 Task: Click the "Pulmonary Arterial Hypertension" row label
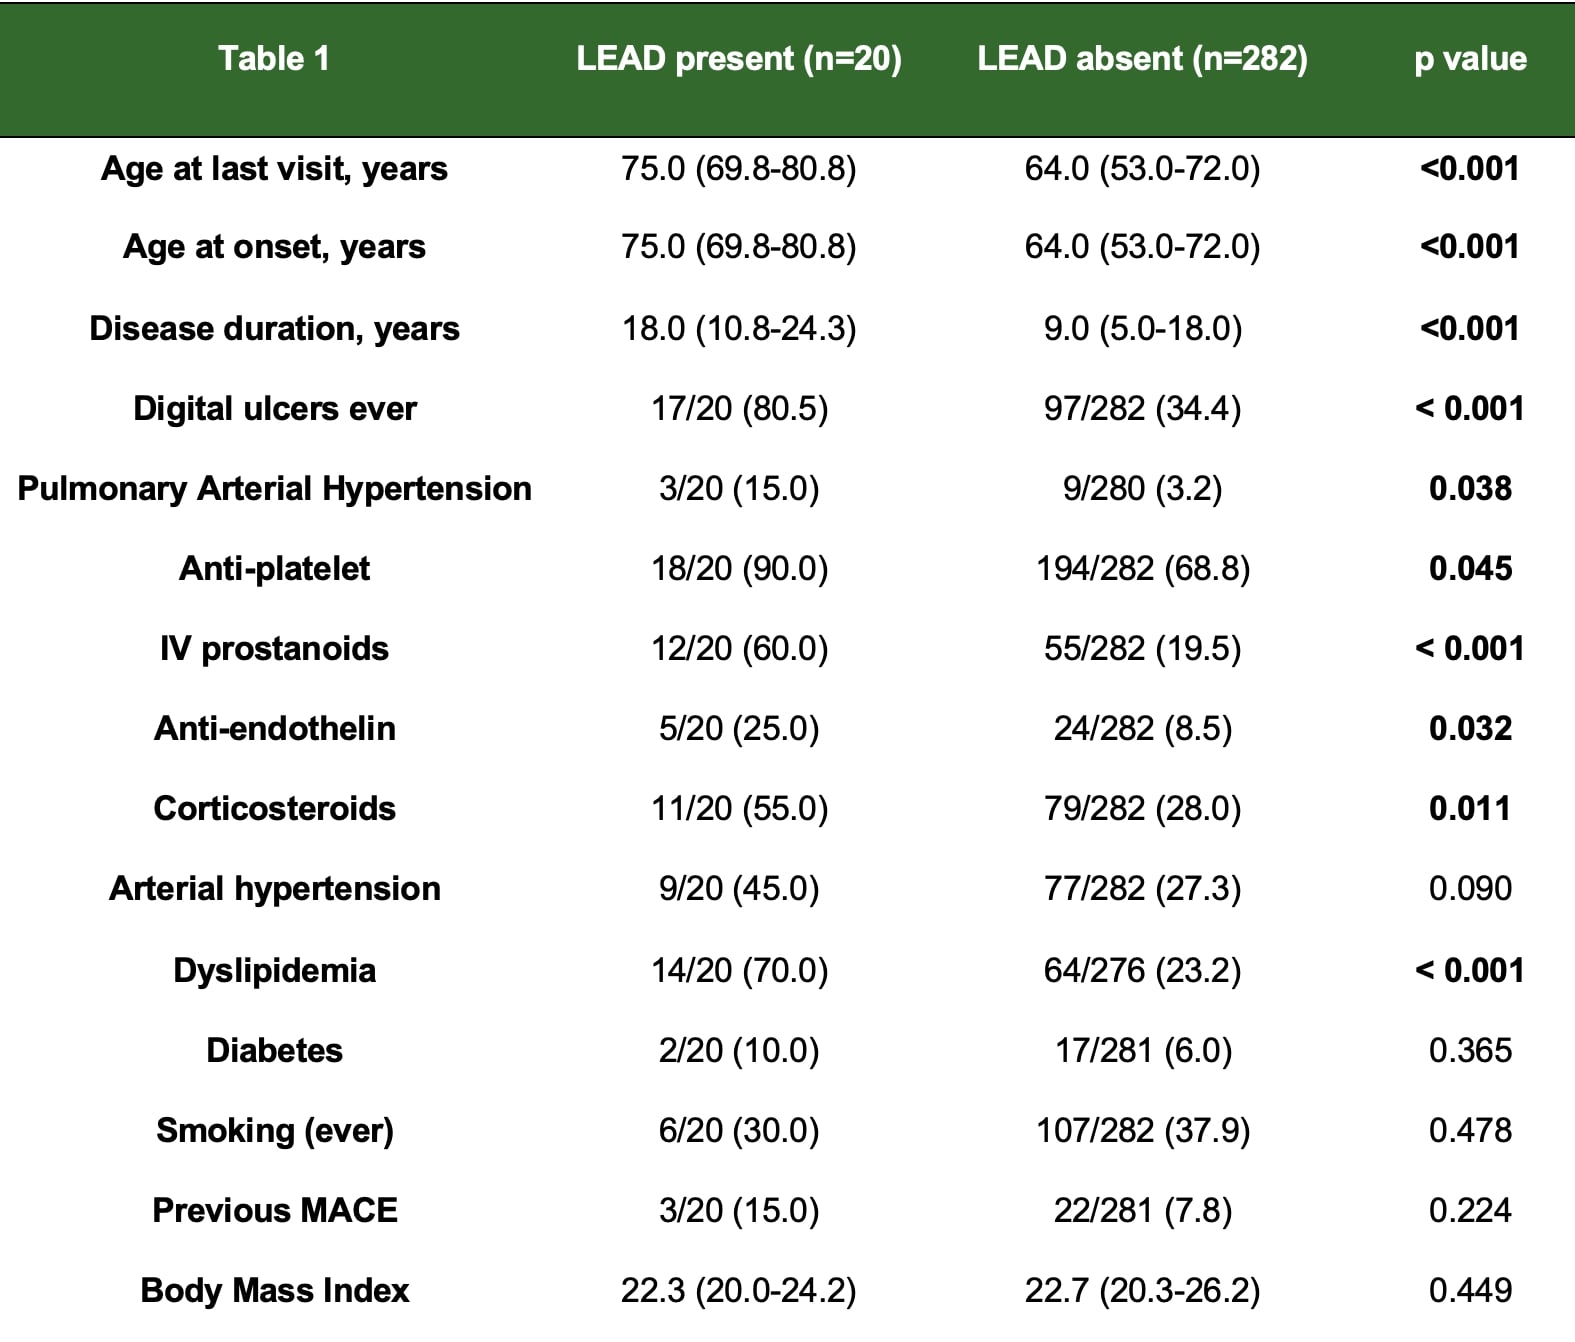click(x=274, y=489)
